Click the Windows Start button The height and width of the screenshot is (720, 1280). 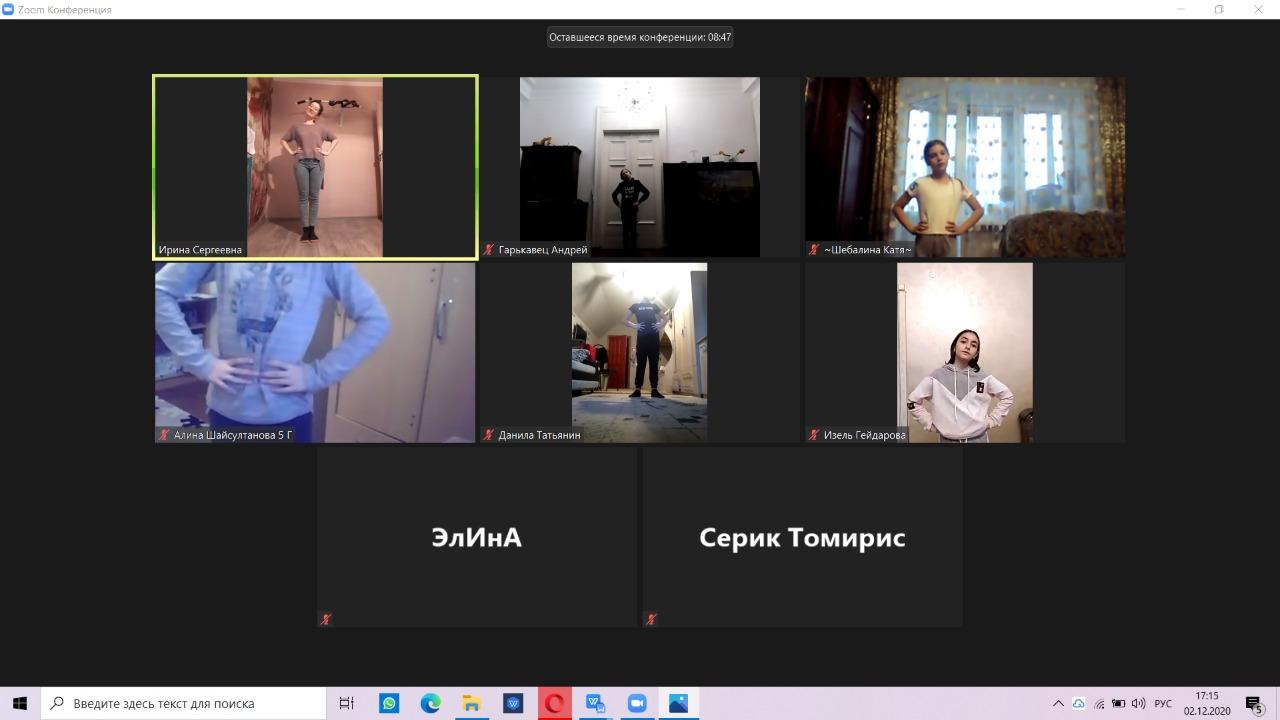[x=20, y=703]
